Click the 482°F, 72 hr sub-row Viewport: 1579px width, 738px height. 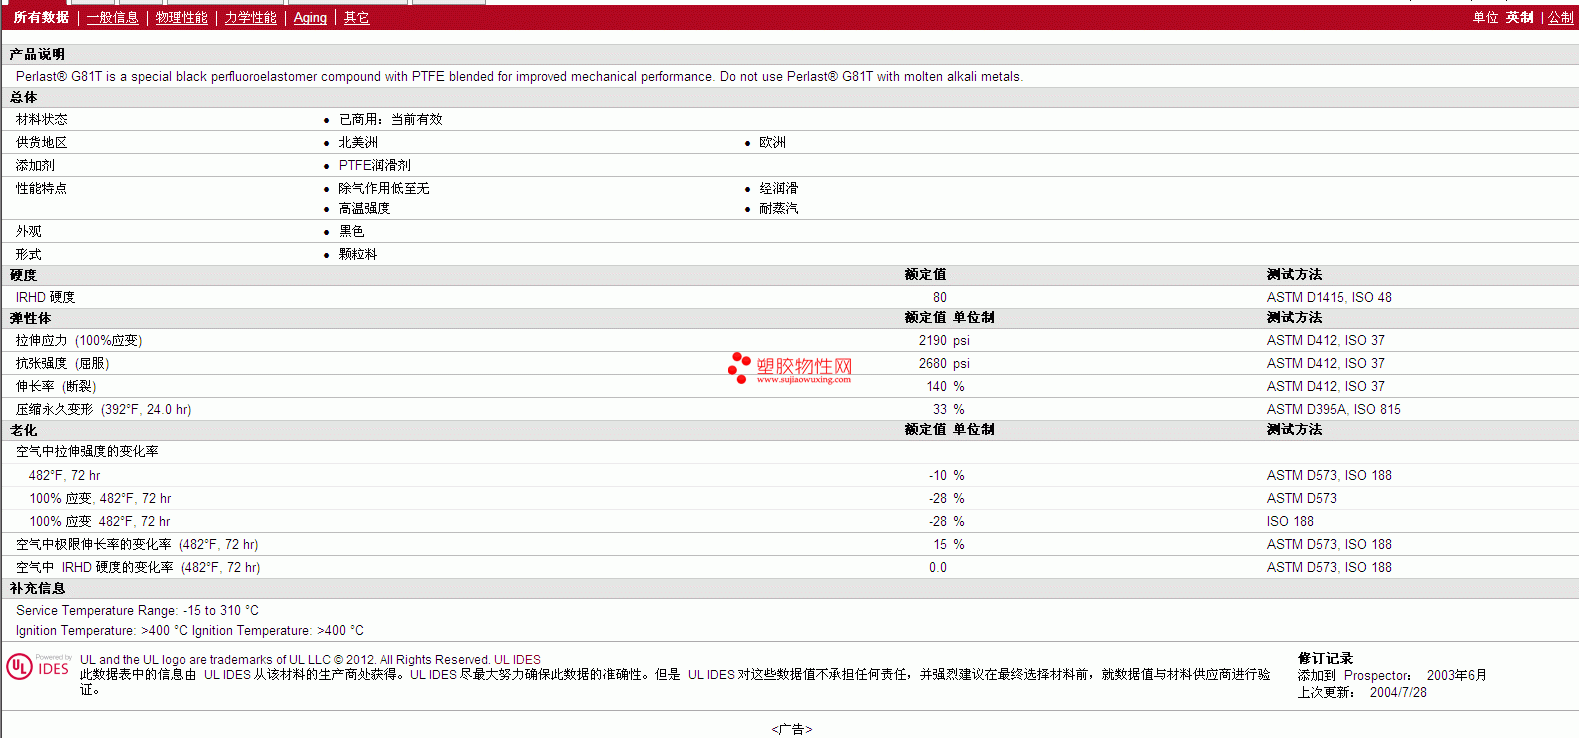(790, 475)
